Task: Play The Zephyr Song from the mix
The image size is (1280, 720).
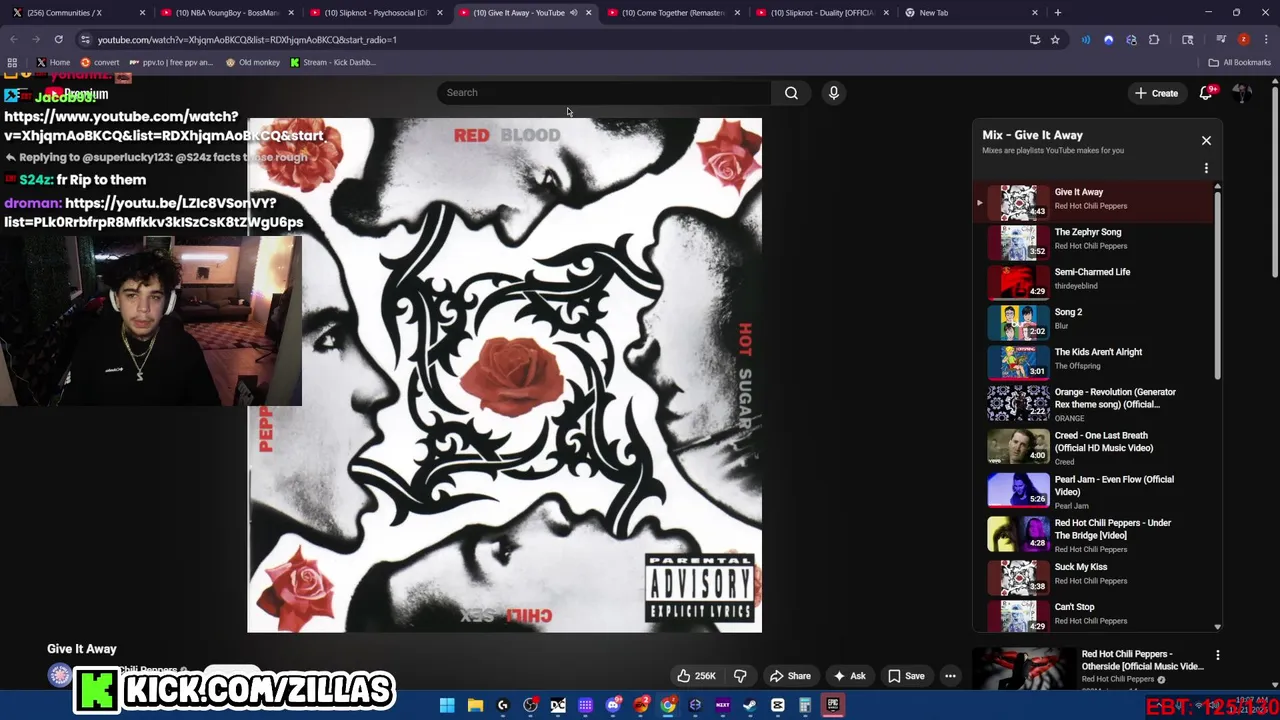Action: (x=1095, y=241)
